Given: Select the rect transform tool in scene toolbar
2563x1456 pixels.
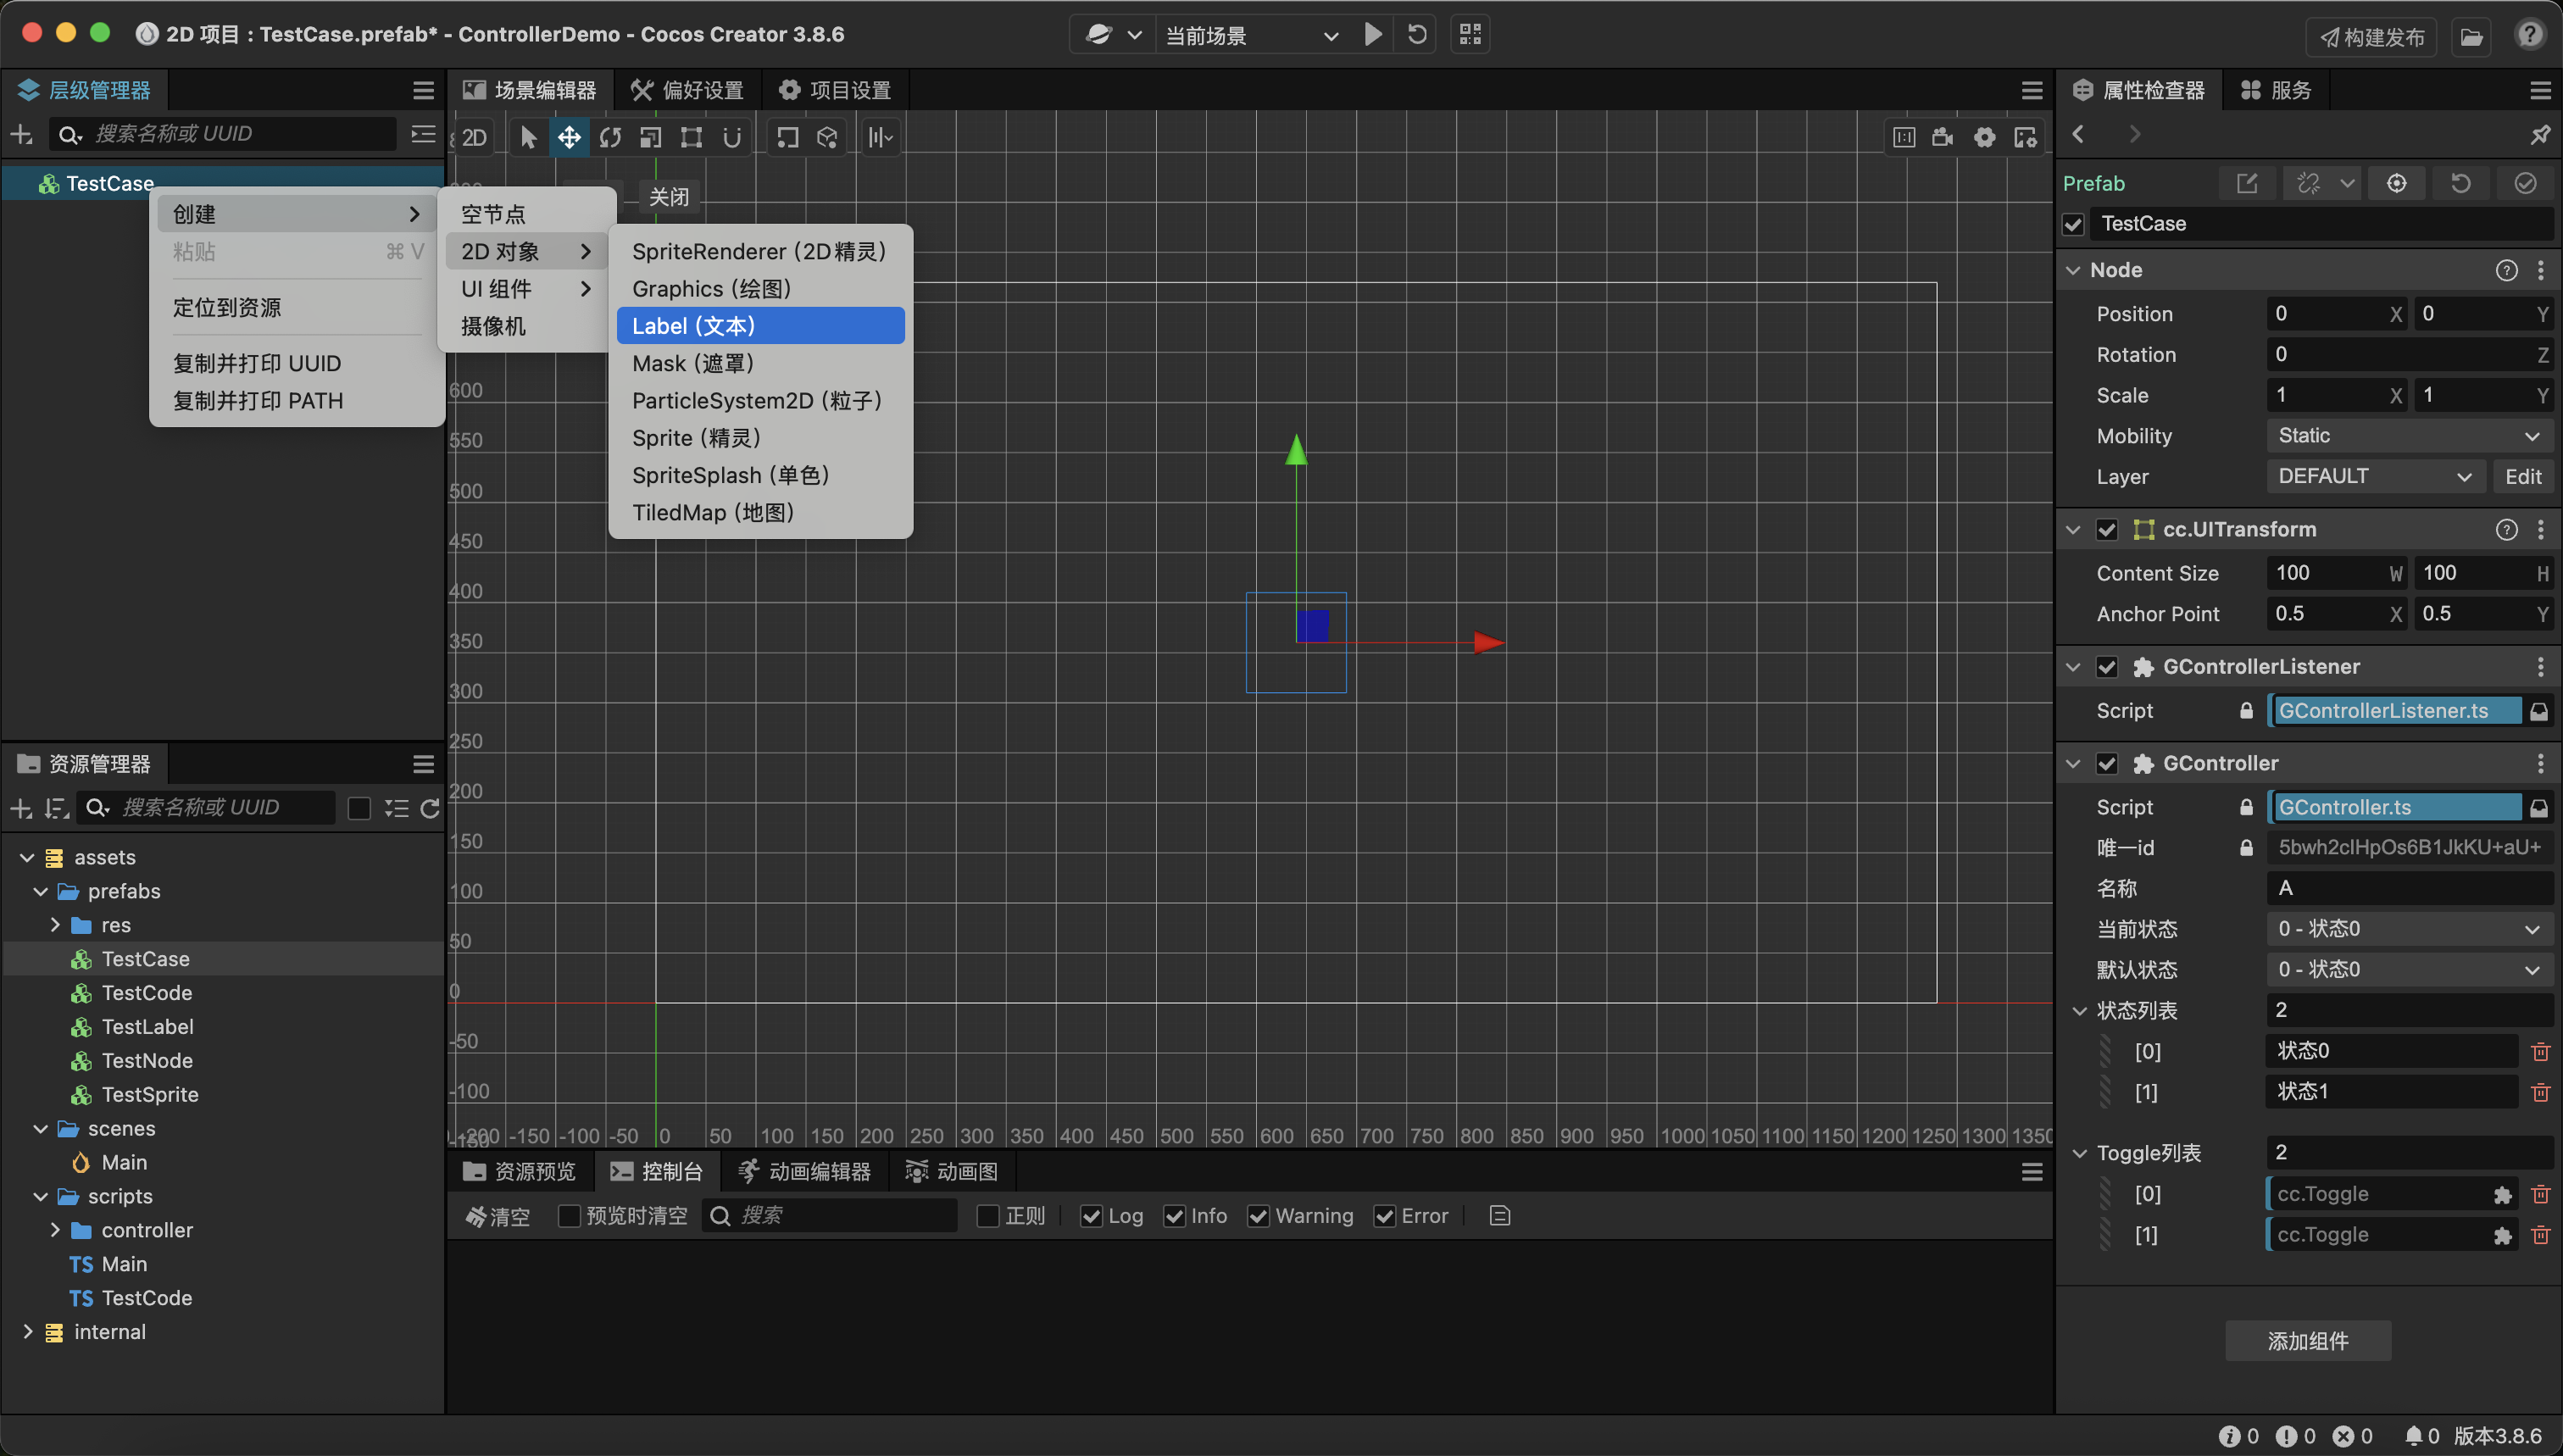Looking at the screenshot, I should coord(691,137).
